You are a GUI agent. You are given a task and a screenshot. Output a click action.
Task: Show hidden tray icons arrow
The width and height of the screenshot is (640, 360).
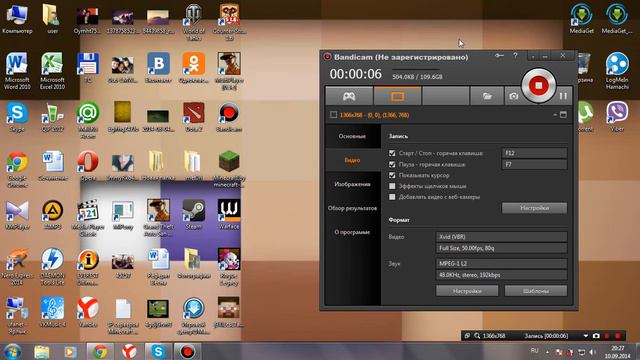click(547, 352)
